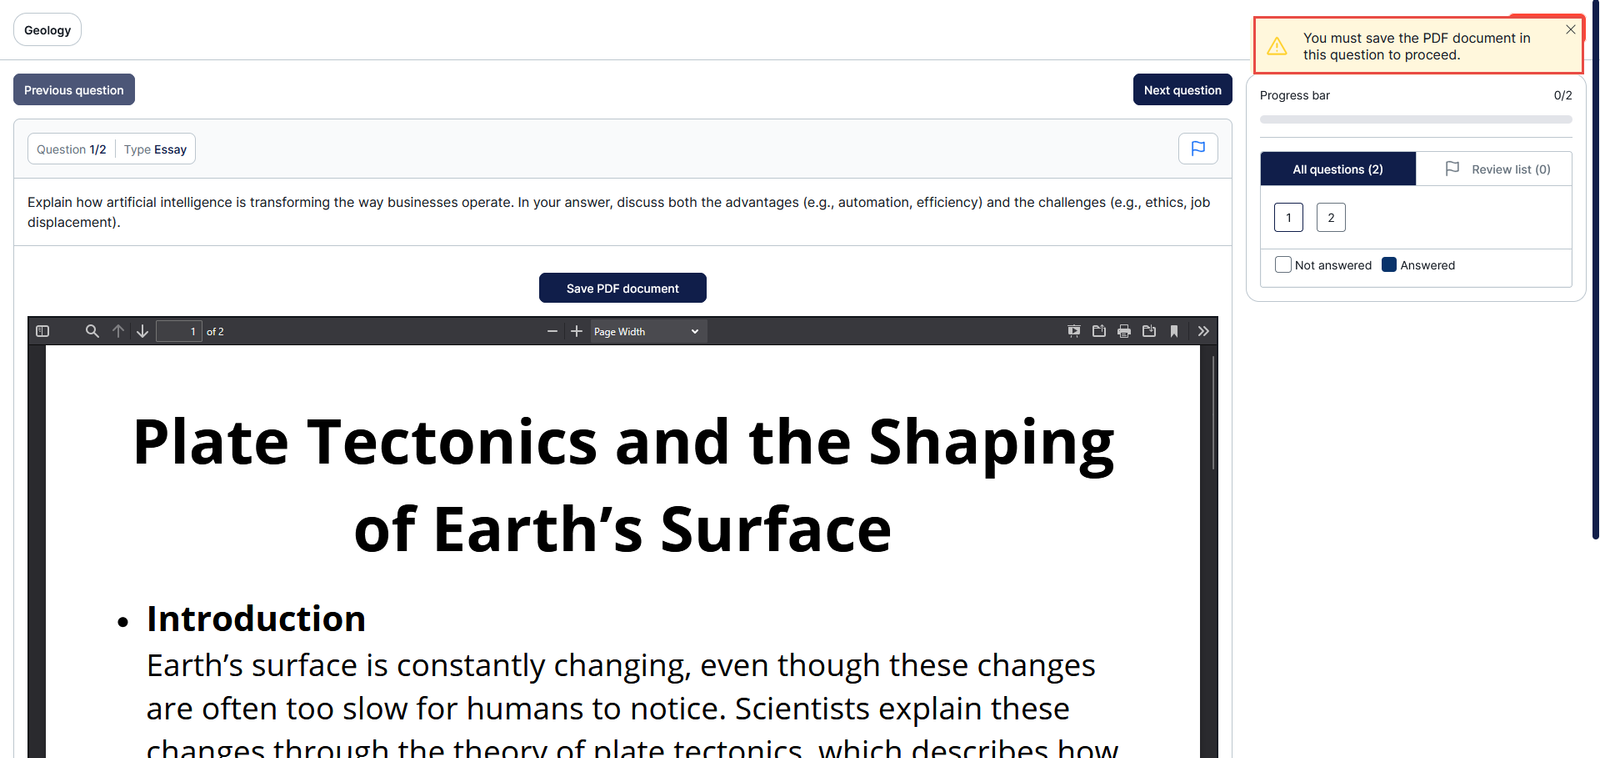1600x758 pixels.
Task: Click the bookmark current view icon
Action: (x=1174, y=331)
